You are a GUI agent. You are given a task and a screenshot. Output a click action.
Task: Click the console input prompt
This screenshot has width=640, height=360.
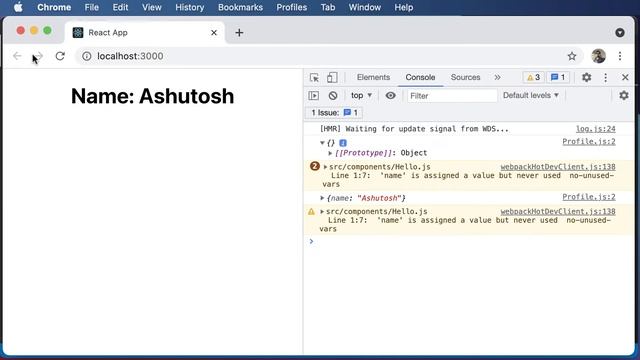pyautogui.click(x=469, y=242)
